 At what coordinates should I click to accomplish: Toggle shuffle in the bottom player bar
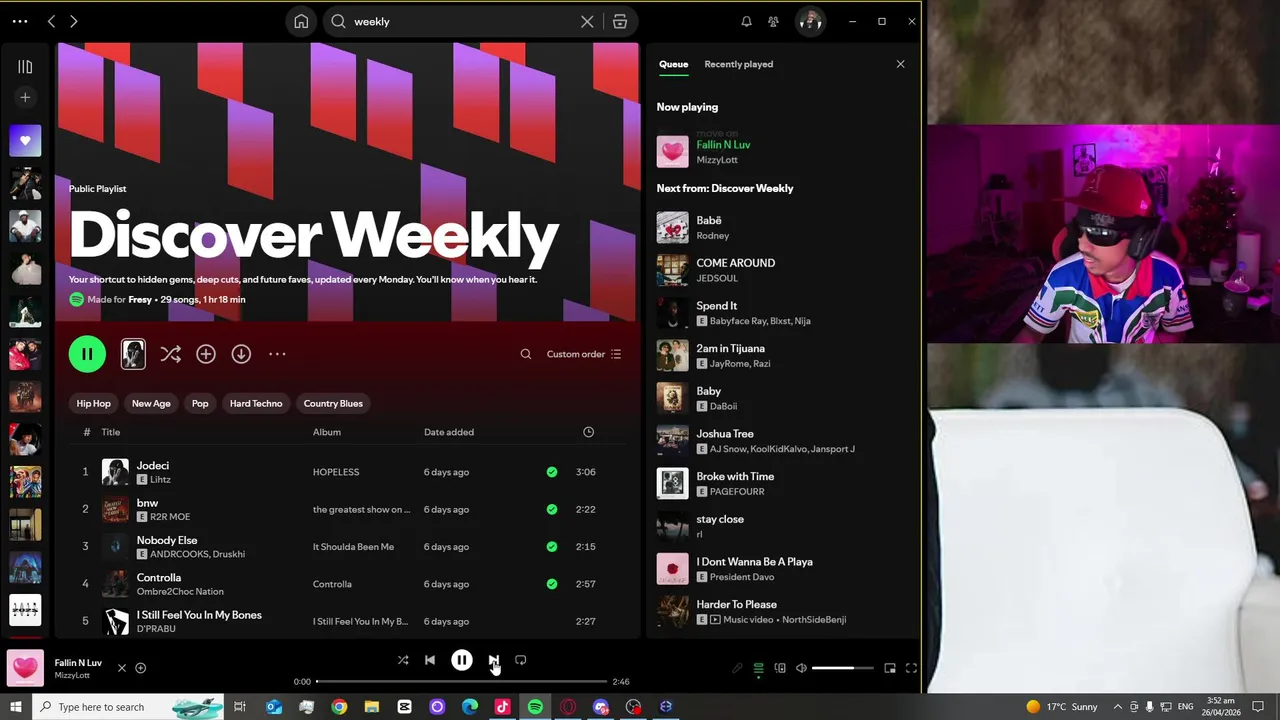pyautogui.click(x=403, y=660)
